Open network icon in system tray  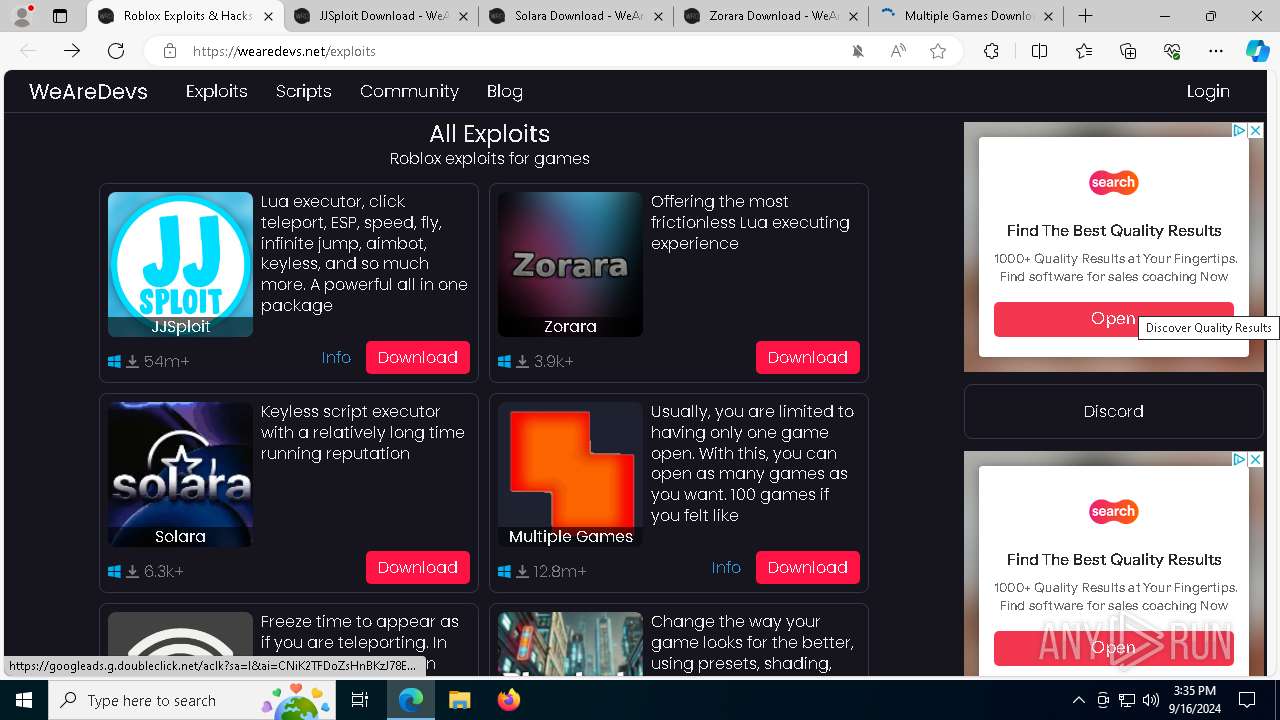coord(1127,700)
